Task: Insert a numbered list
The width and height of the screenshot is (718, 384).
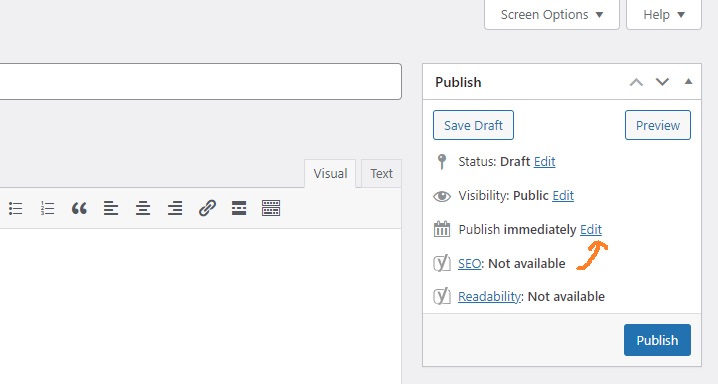Action: (x=47, y=208)
